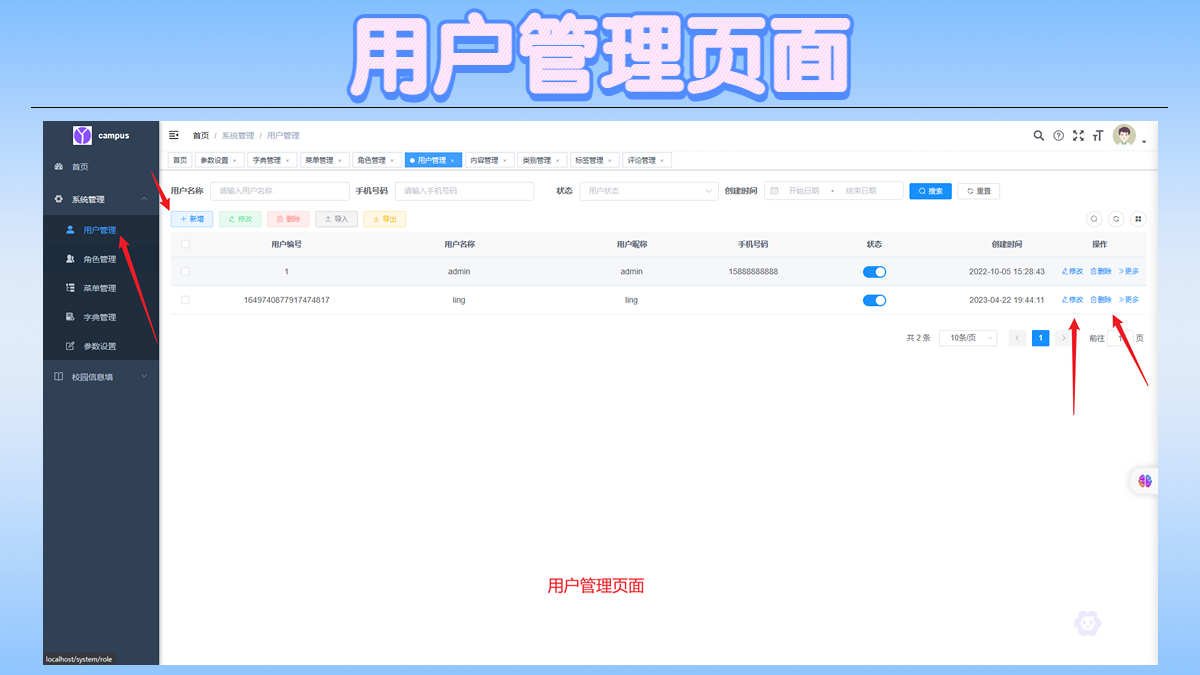Select 角色管理 in sidebar
This screenshot has height=675, width=1200.
100,259
